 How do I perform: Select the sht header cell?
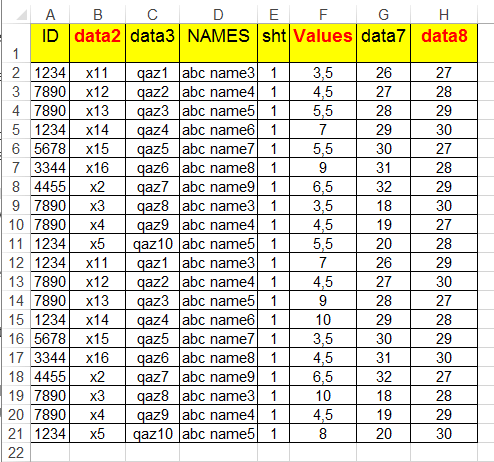(273, 43)
